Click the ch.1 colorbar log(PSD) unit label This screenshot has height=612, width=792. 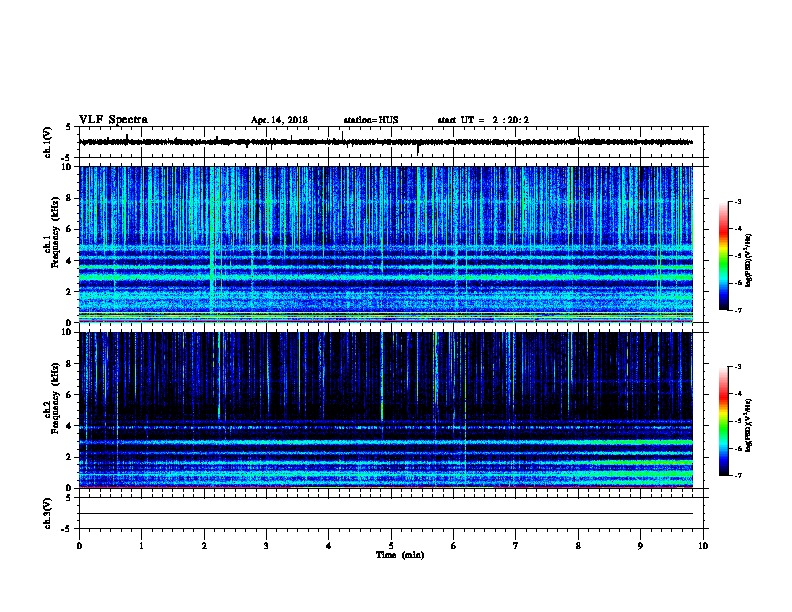(749, 260)
